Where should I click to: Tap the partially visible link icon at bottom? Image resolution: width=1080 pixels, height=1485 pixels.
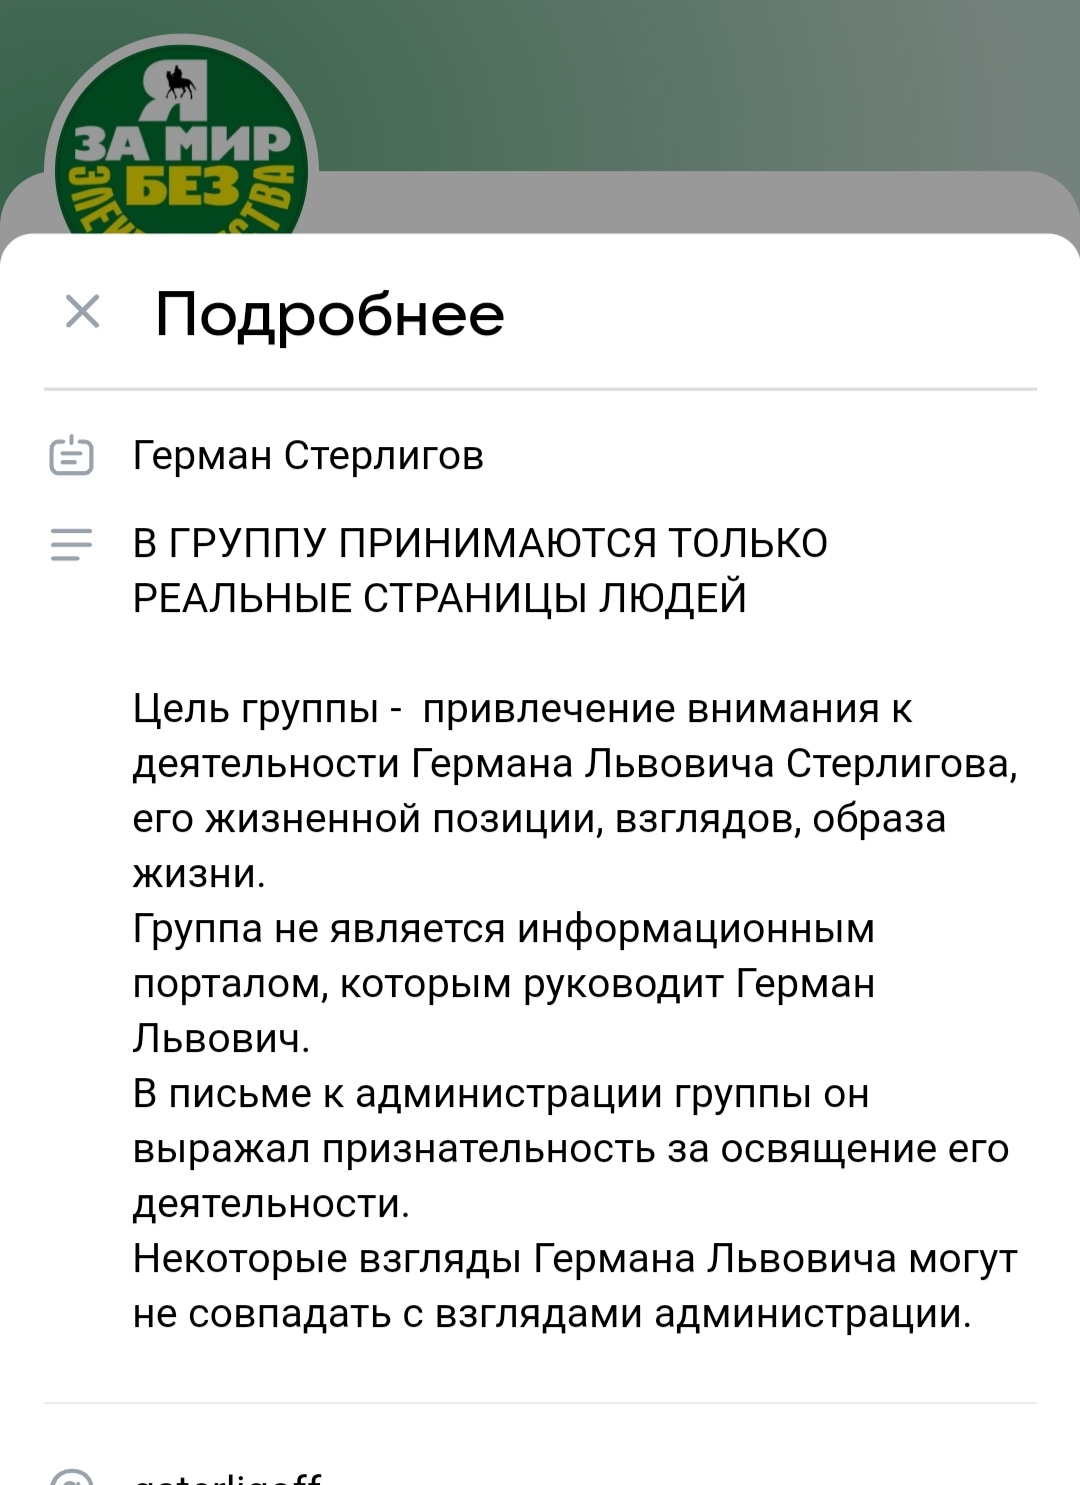[x=71, y=1476]
